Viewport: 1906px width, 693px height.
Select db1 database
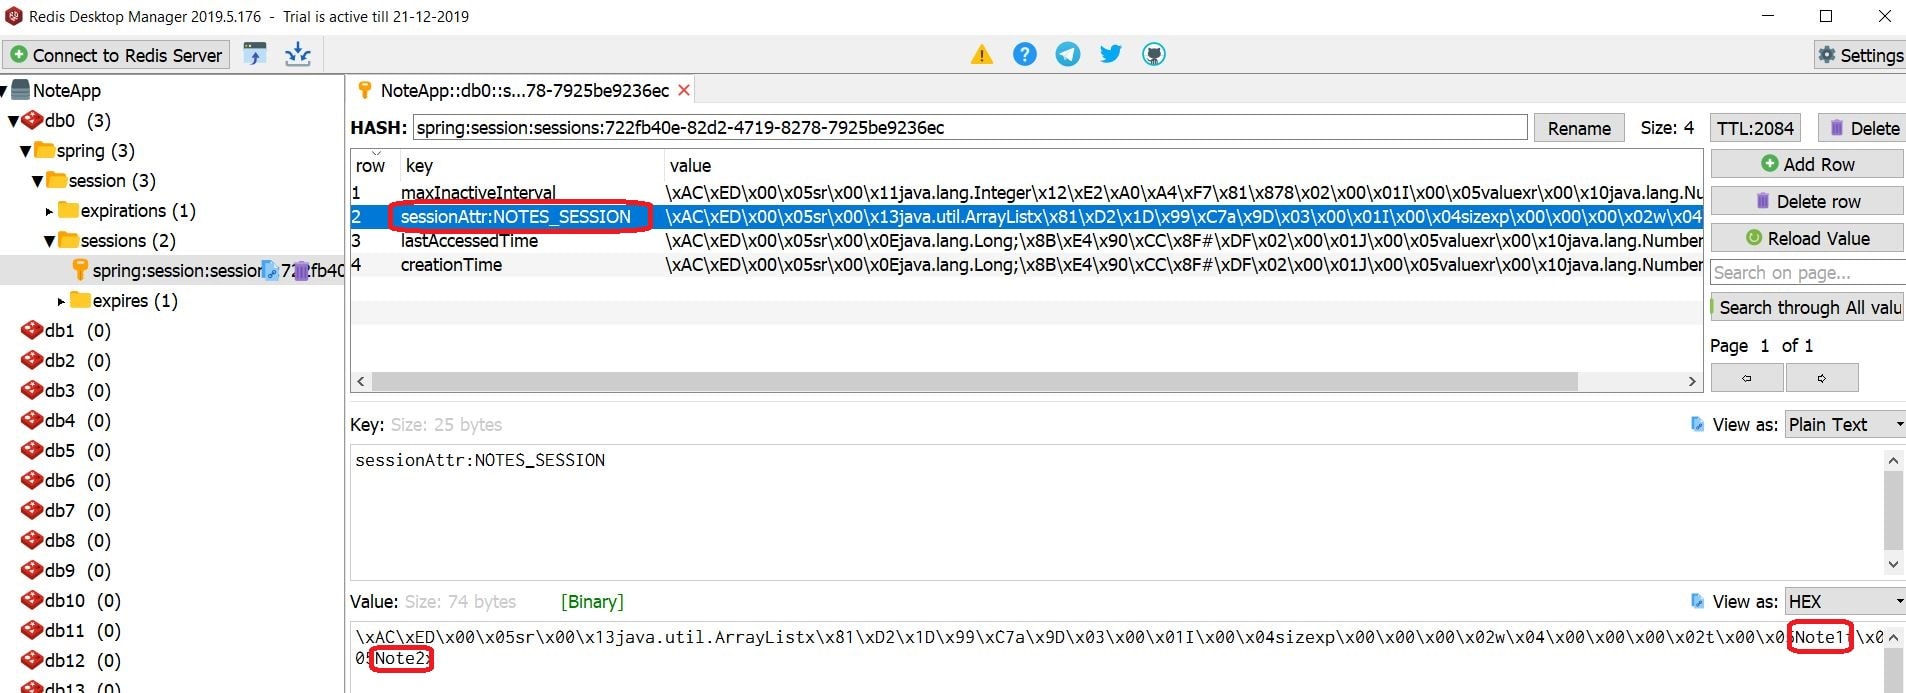pyautogui.click(x=66, y=330)
